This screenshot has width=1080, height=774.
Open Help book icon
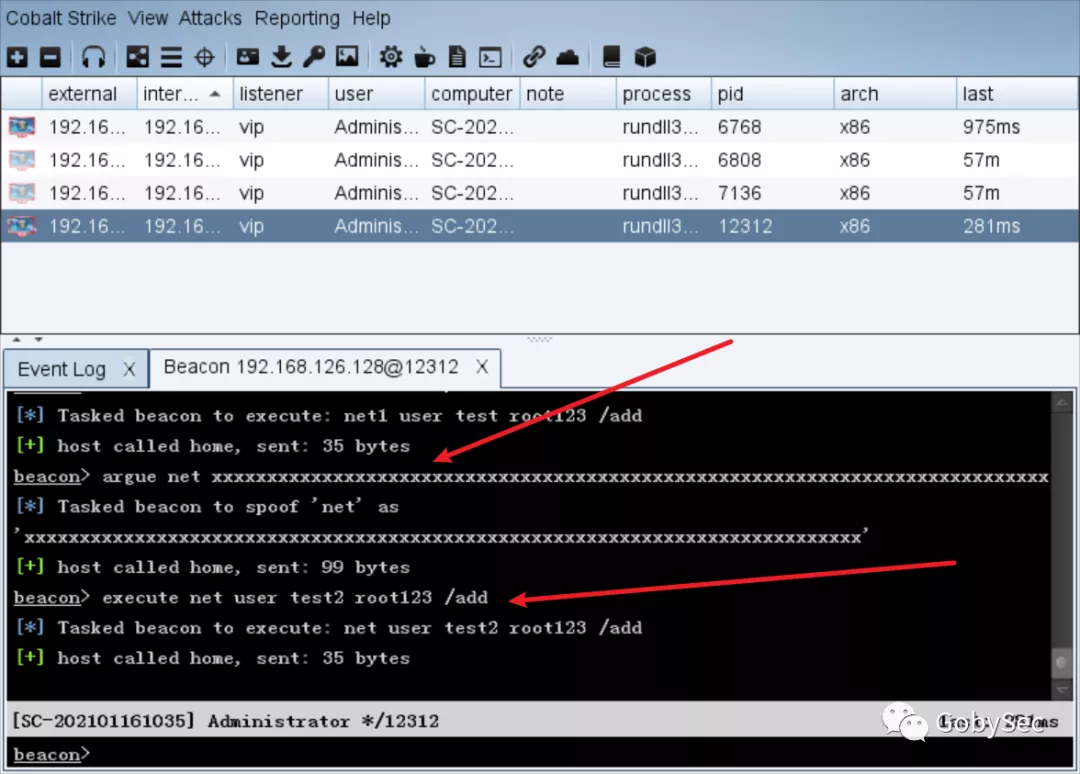(611, 57)
